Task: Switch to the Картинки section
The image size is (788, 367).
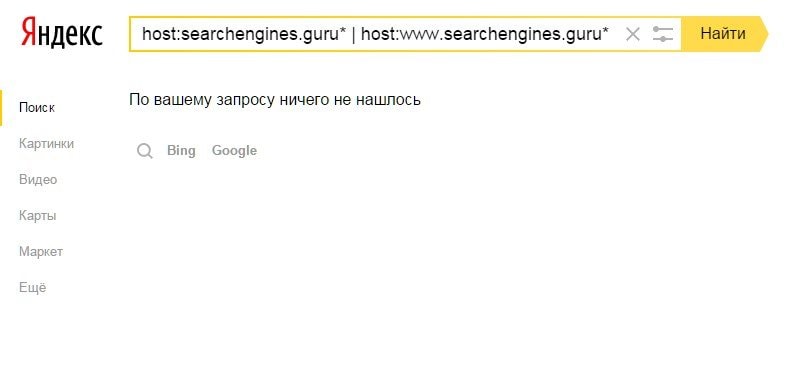Action: coord(46,144)
